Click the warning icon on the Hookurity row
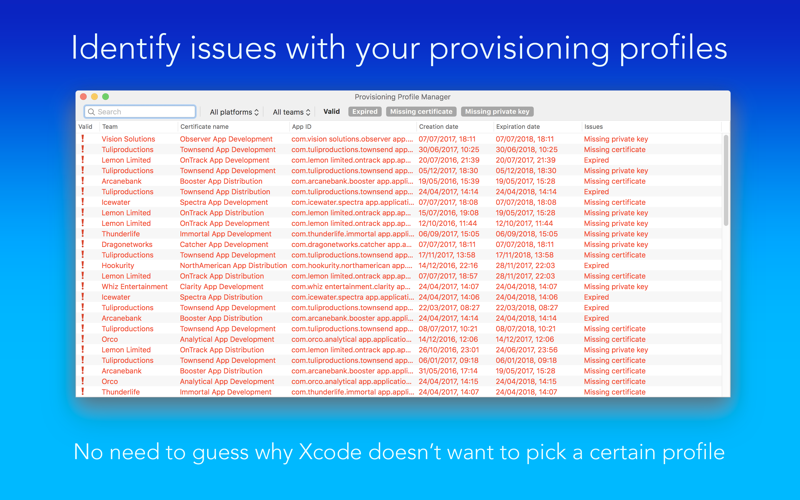 point(83,265)
